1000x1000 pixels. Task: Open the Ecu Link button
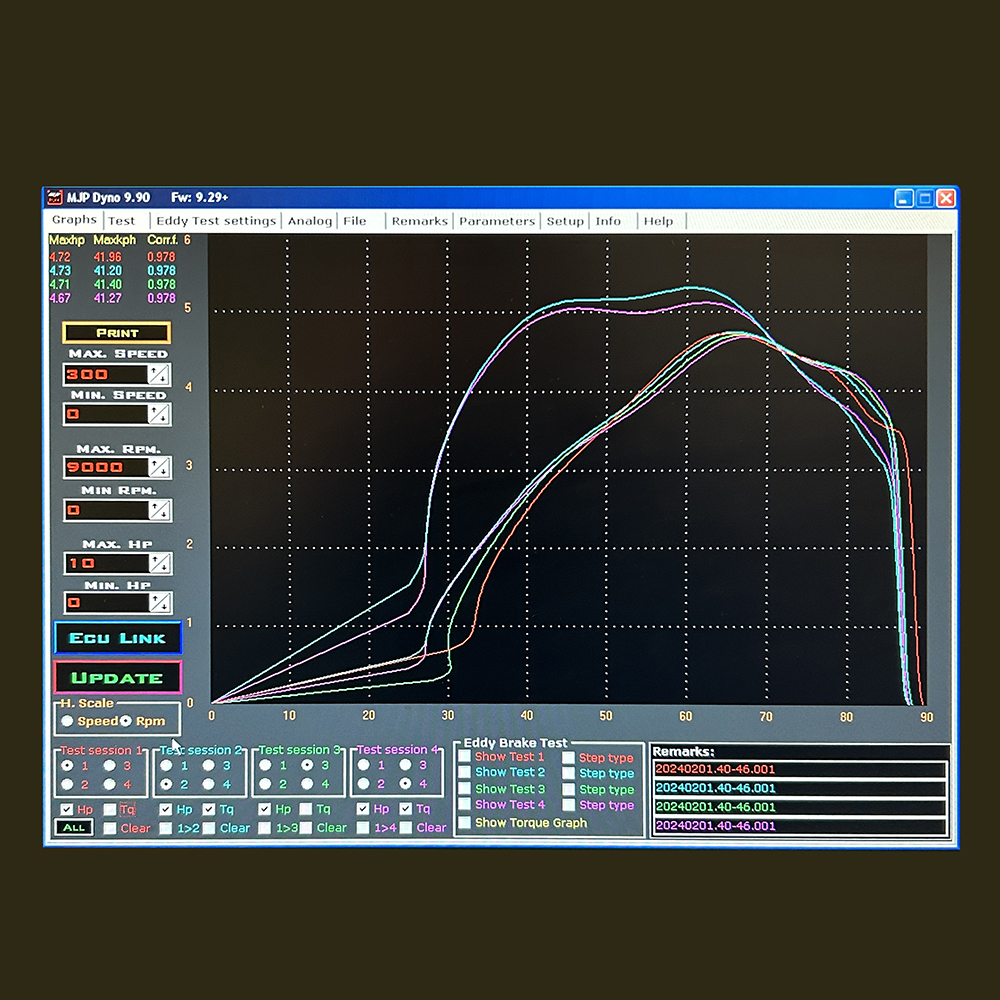[117, 638]
